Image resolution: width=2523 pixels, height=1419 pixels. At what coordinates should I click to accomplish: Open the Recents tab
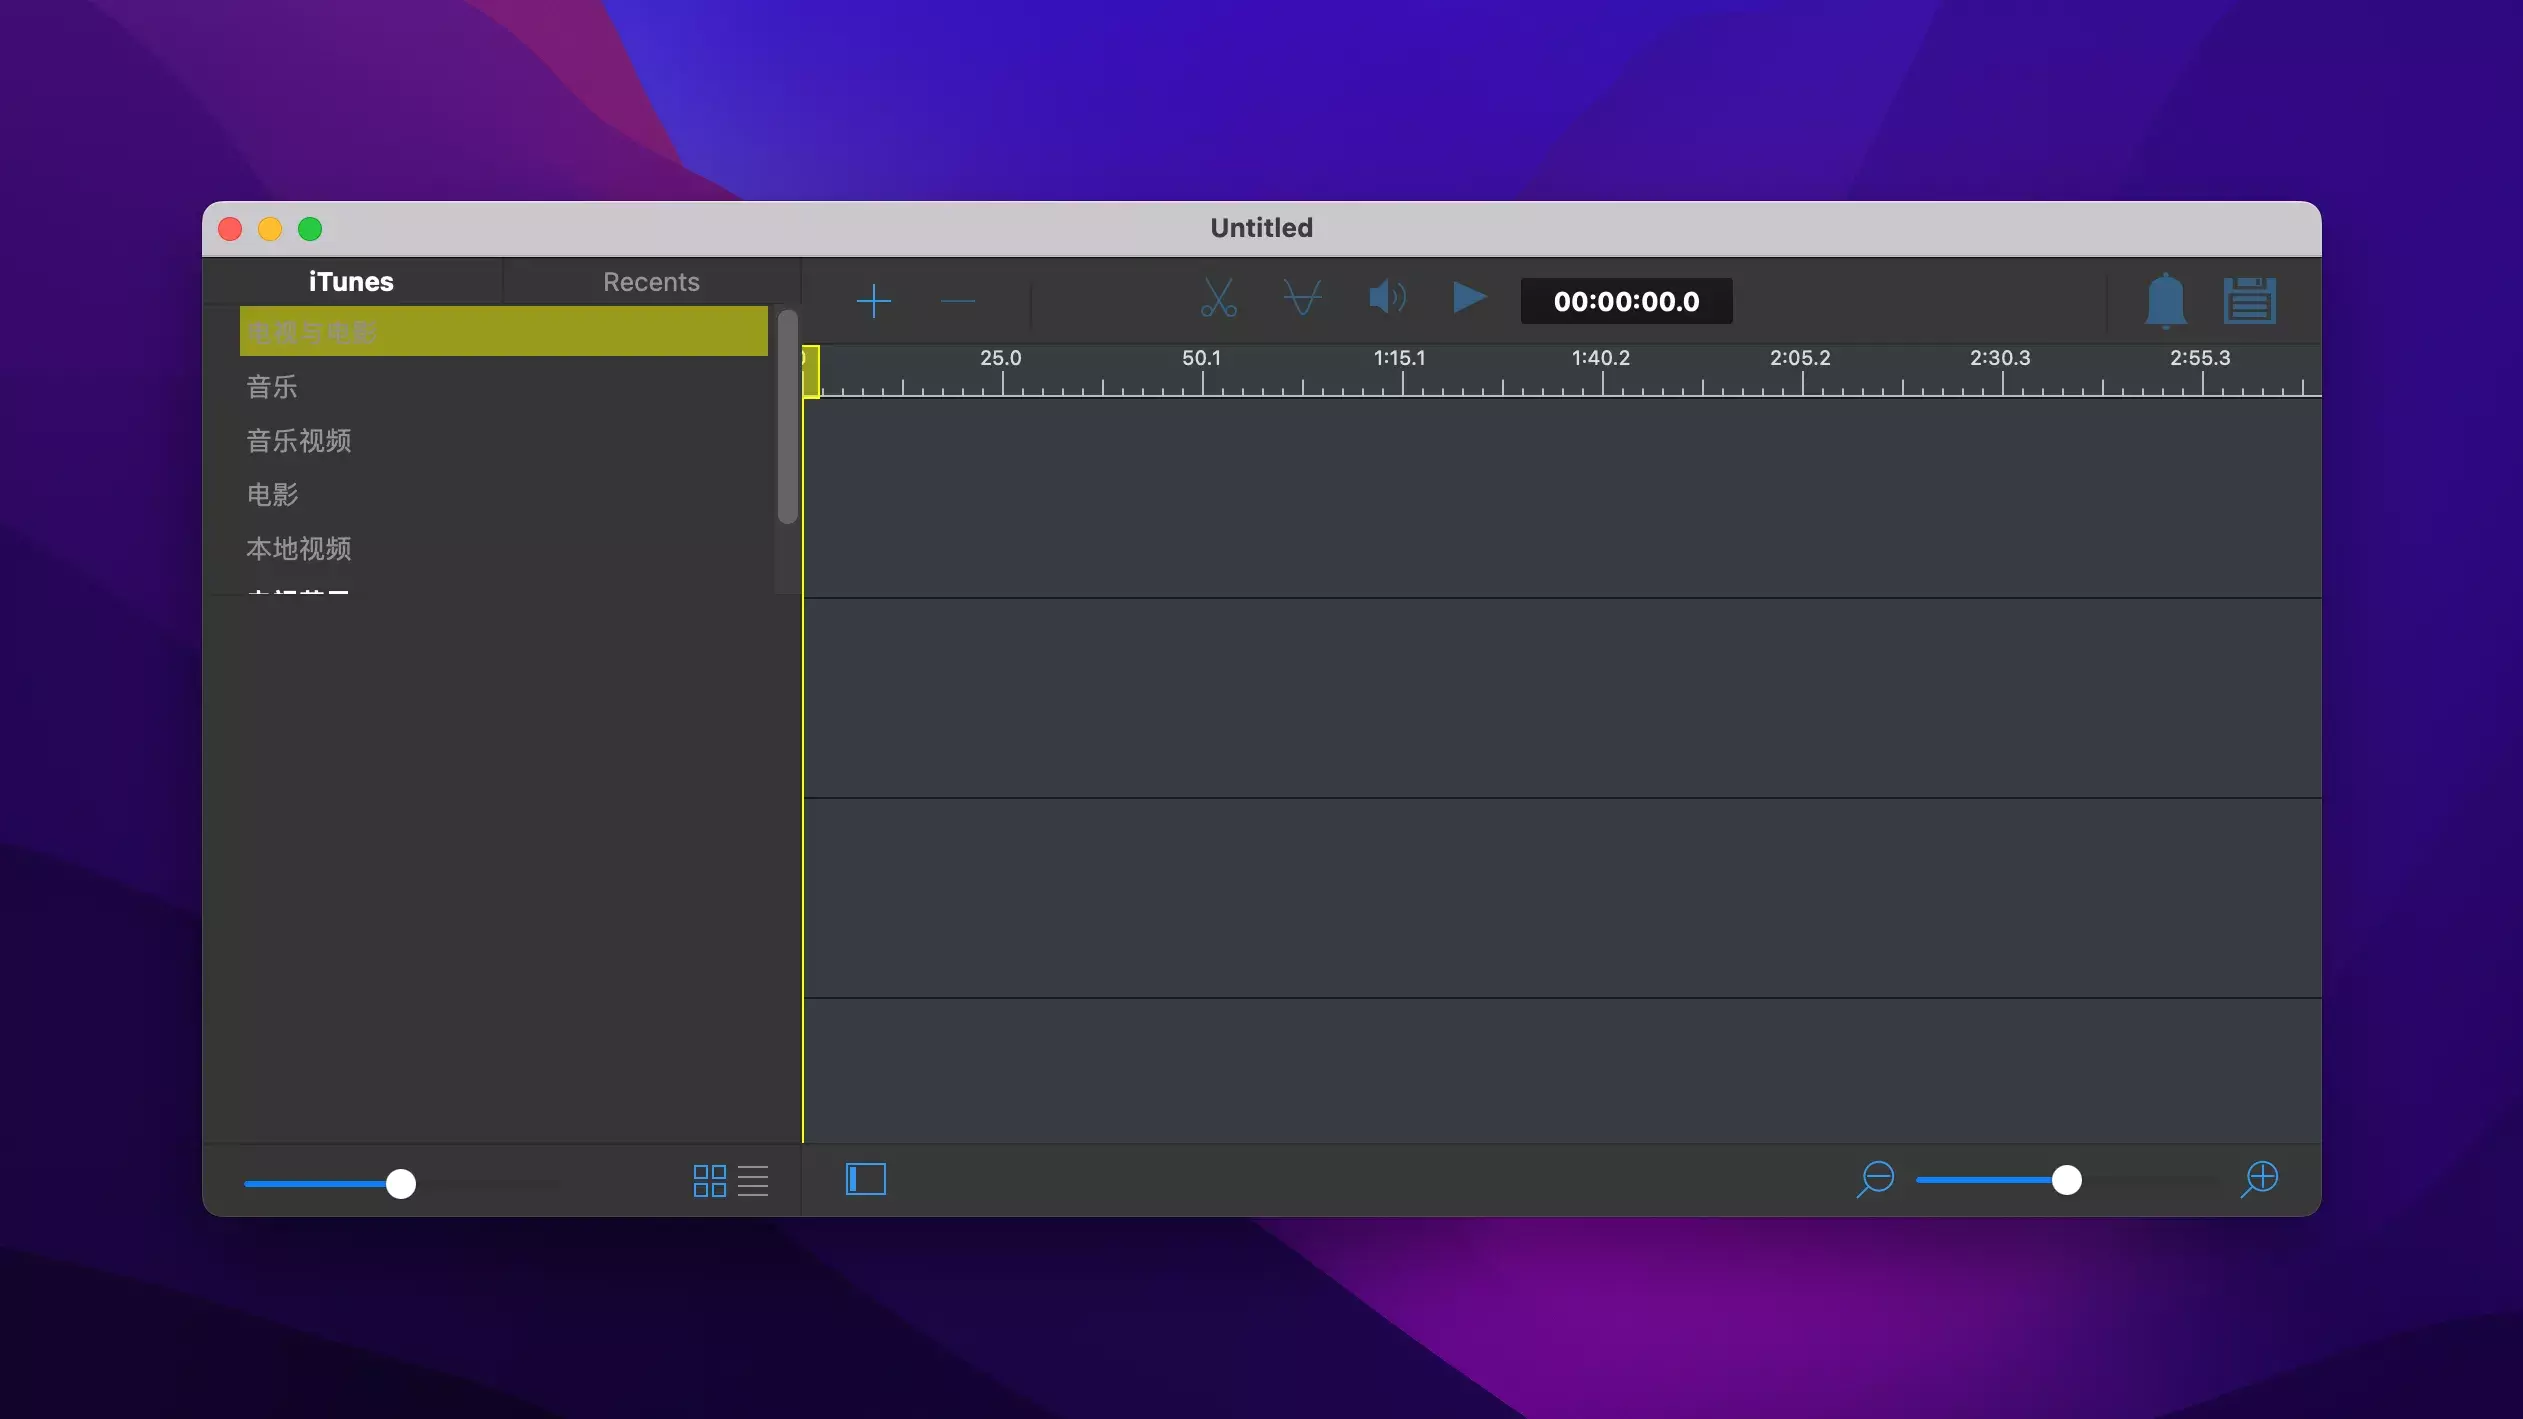point(651,282)
